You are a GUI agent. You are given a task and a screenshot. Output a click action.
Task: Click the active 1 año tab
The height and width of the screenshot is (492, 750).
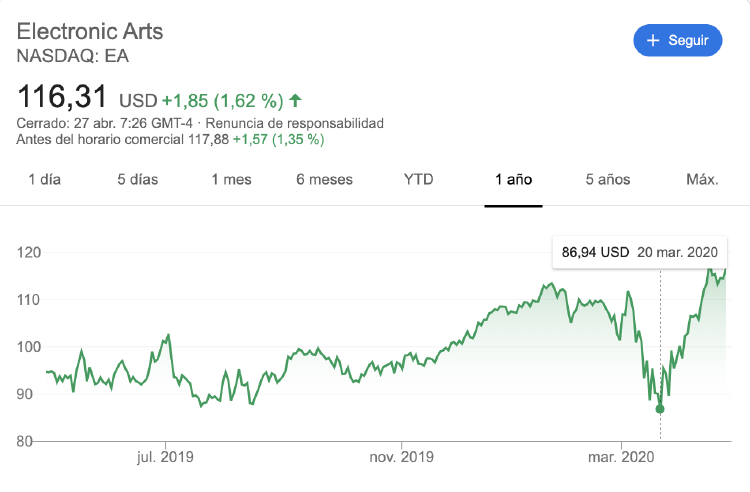pos(513,180)
